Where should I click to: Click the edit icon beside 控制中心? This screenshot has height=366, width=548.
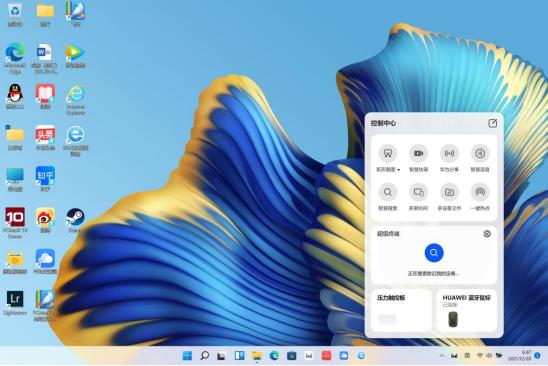[x=492, y=123]
